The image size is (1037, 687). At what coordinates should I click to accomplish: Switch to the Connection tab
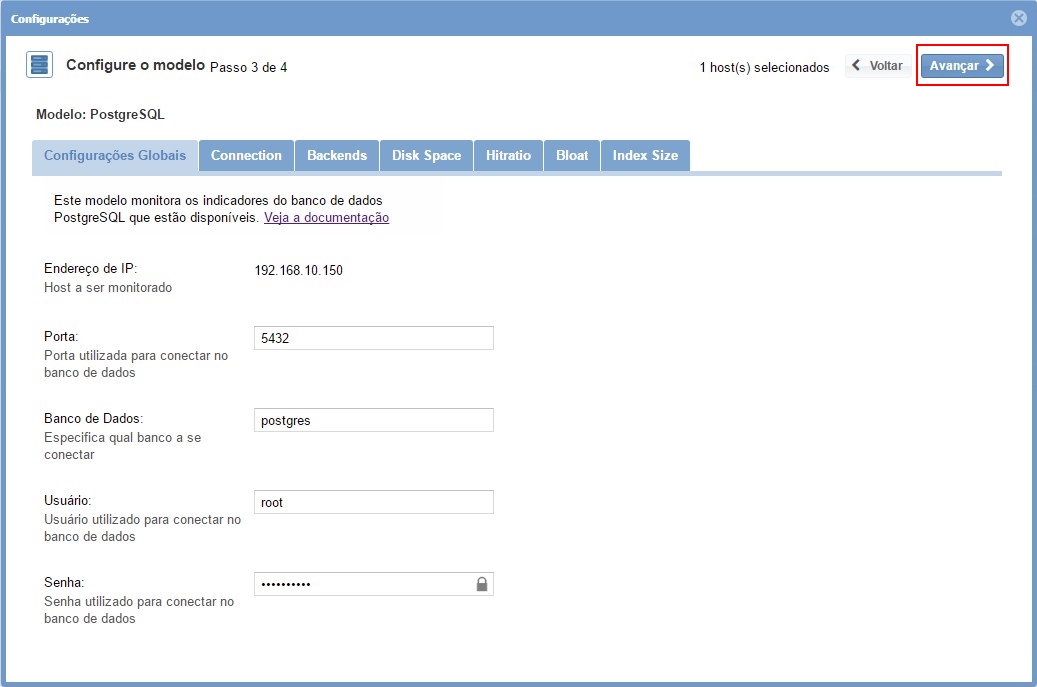[246, 156]
